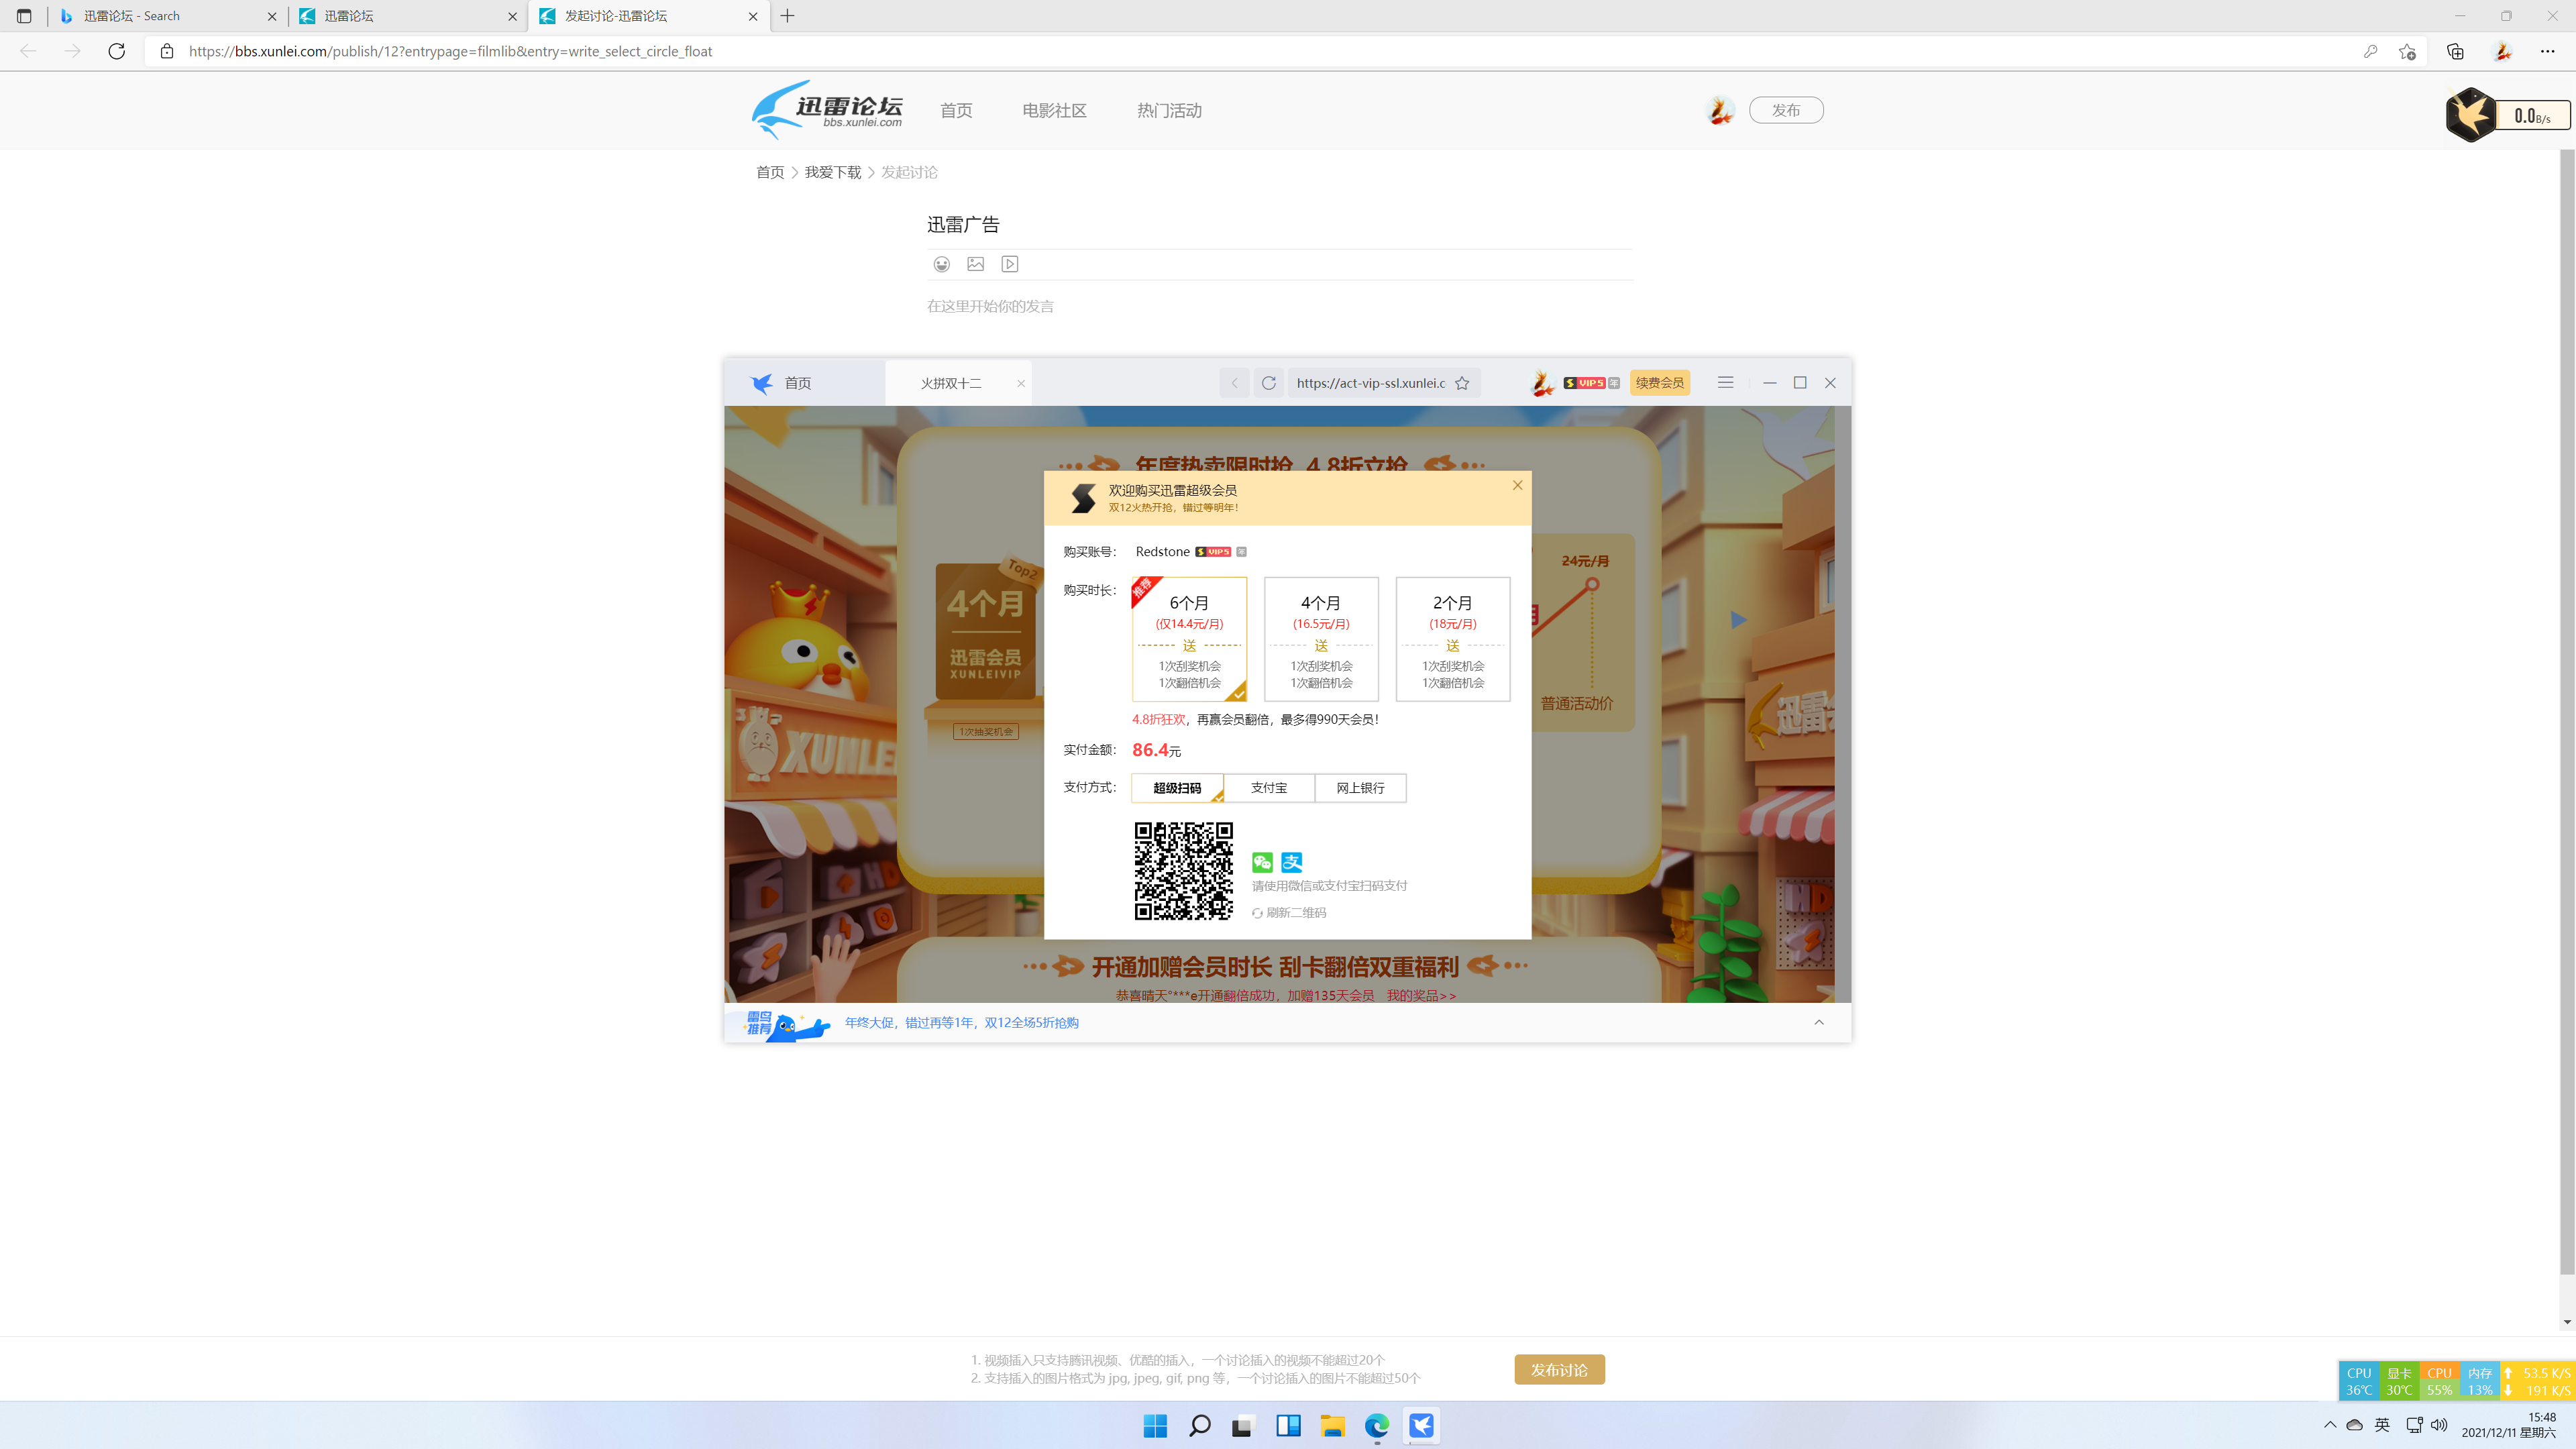The image size is (2576, 1449).
Task: Insert an emoji in the post editor
Action: [941, 264]
